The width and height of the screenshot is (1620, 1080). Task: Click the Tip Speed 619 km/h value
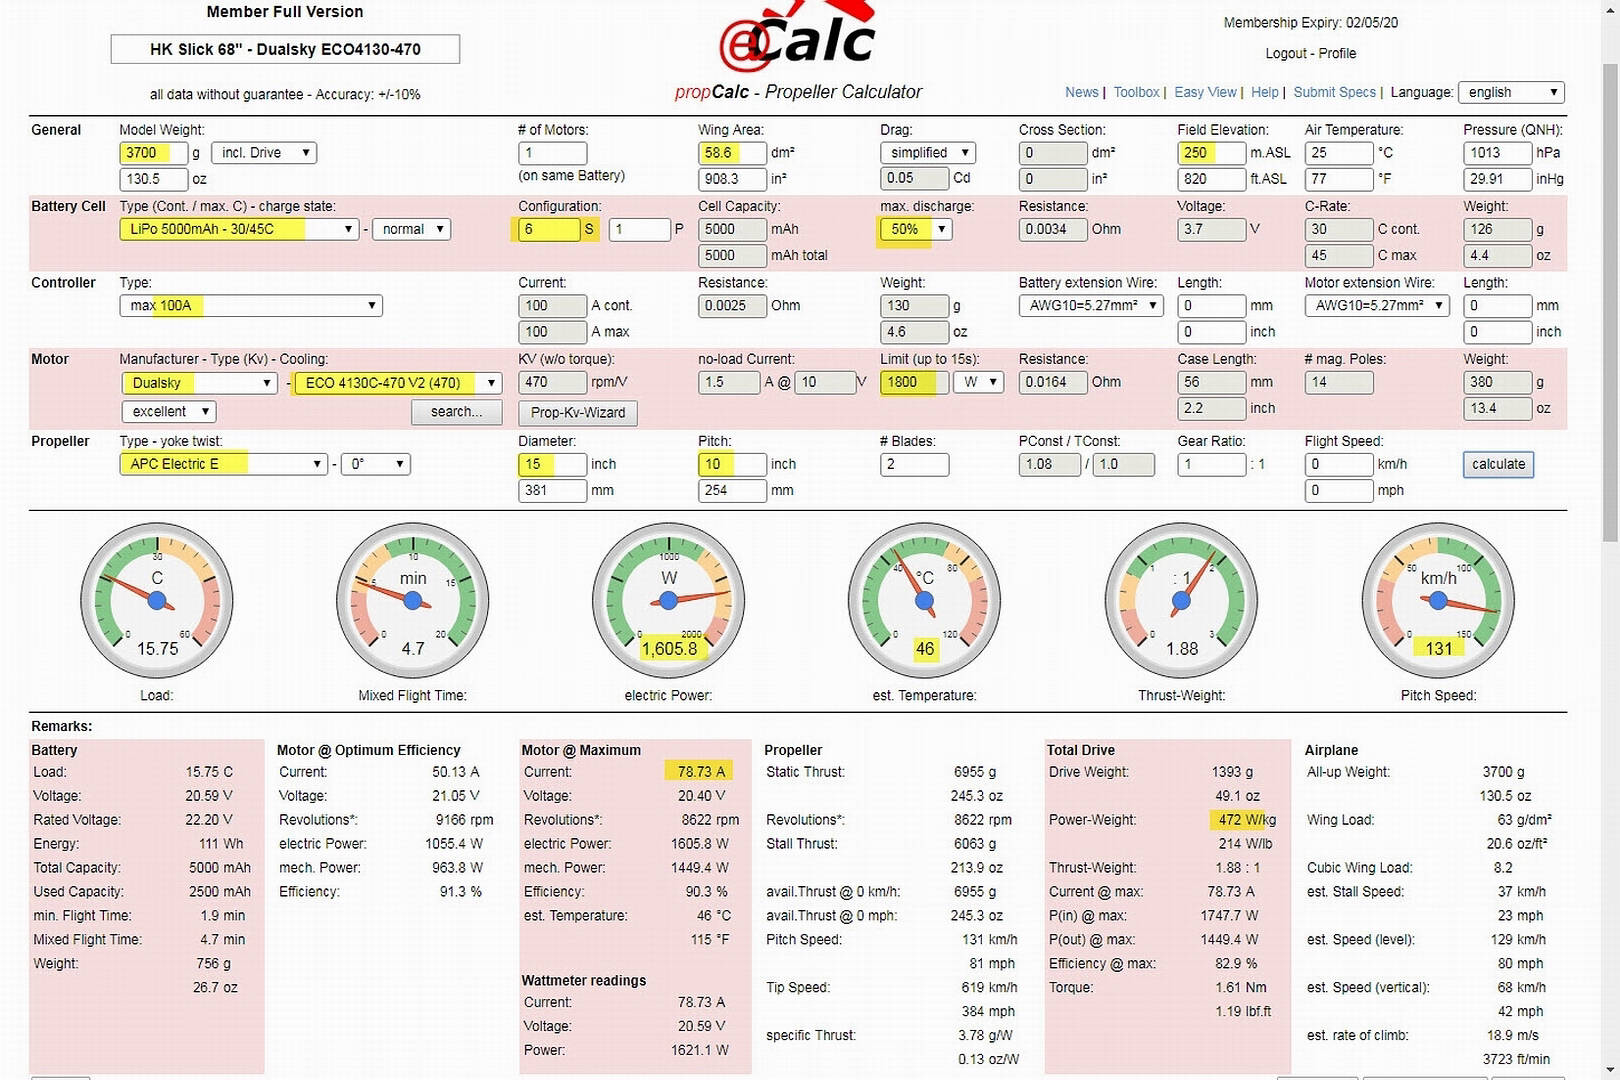point(989,988)
